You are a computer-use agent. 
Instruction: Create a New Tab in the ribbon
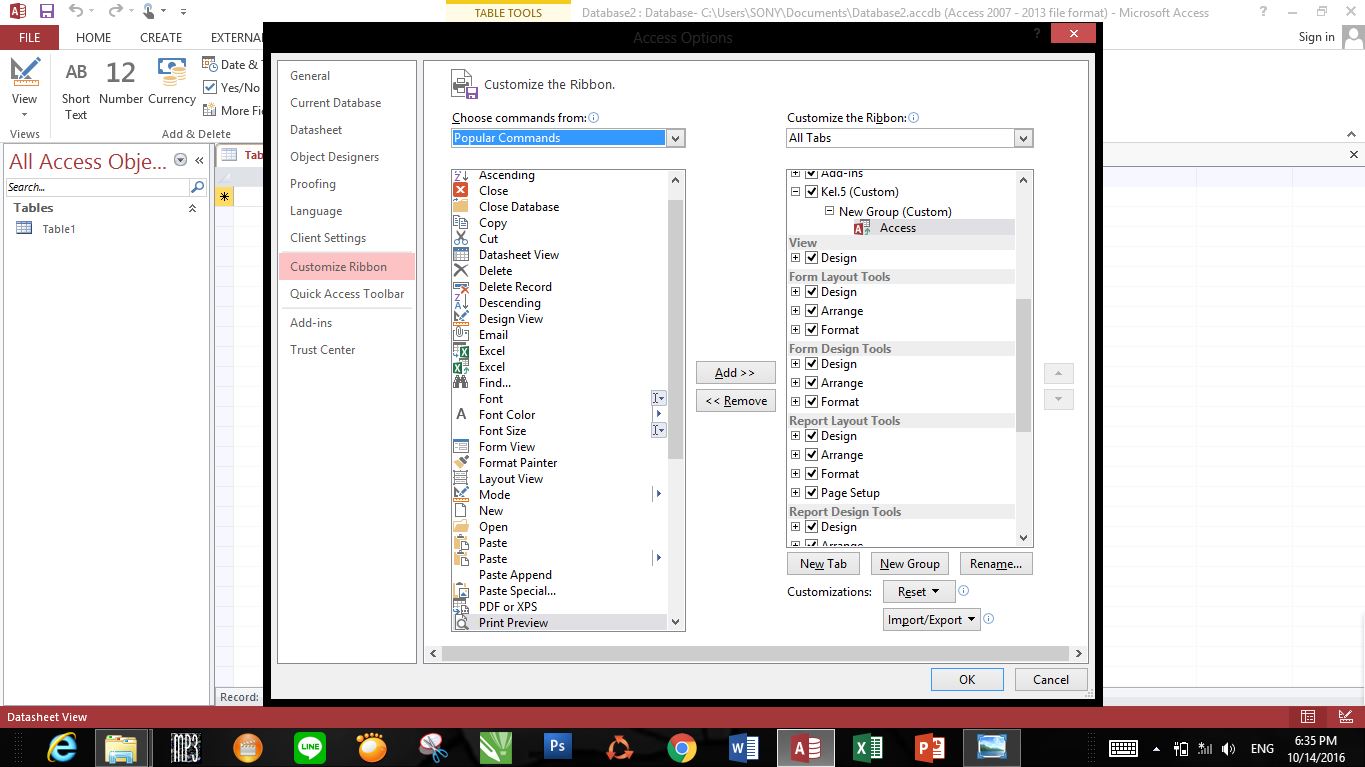coord(823,564)
